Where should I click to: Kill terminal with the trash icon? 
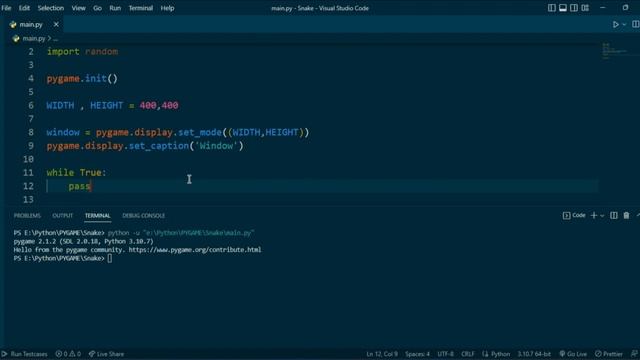pos(626,215)
